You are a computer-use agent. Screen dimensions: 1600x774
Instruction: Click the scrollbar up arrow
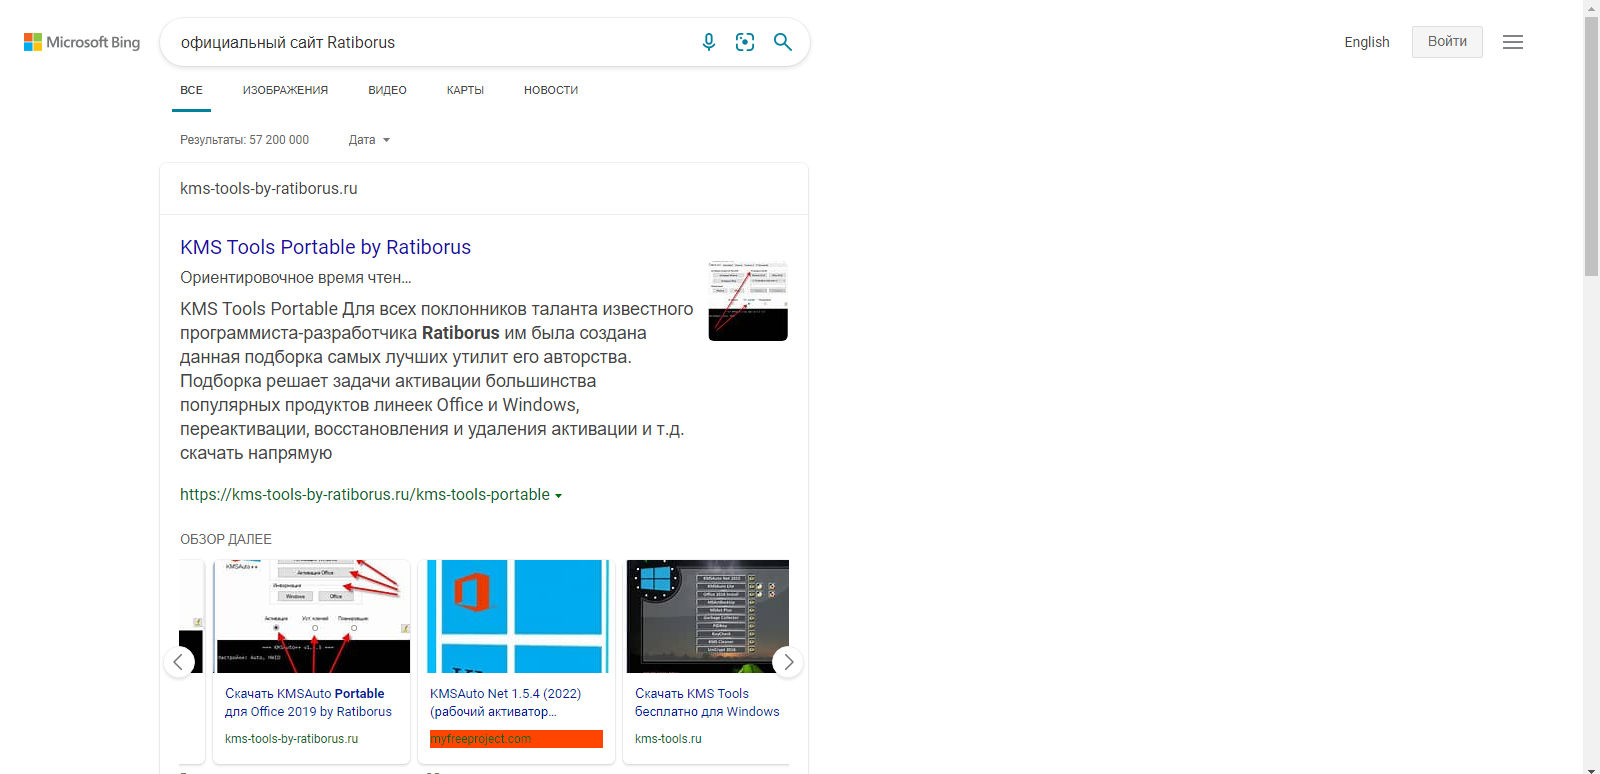[1591, 8]
